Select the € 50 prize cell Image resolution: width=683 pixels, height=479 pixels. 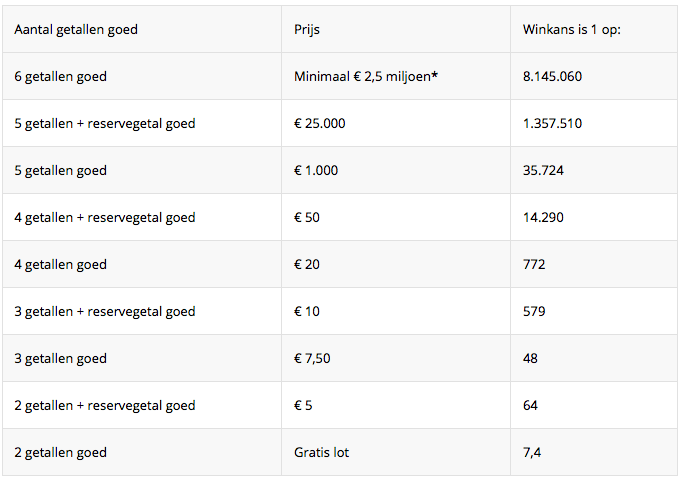(307, 217)
